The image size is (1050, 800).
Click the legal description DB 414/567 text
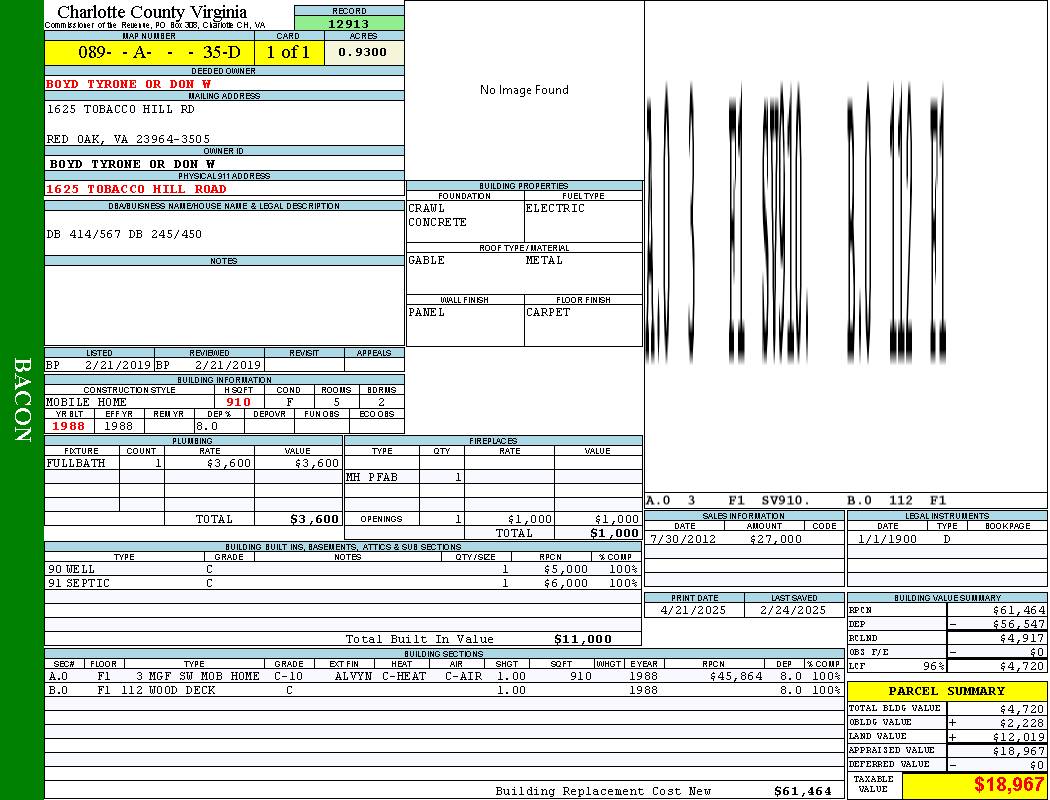[x=124, y=234]
